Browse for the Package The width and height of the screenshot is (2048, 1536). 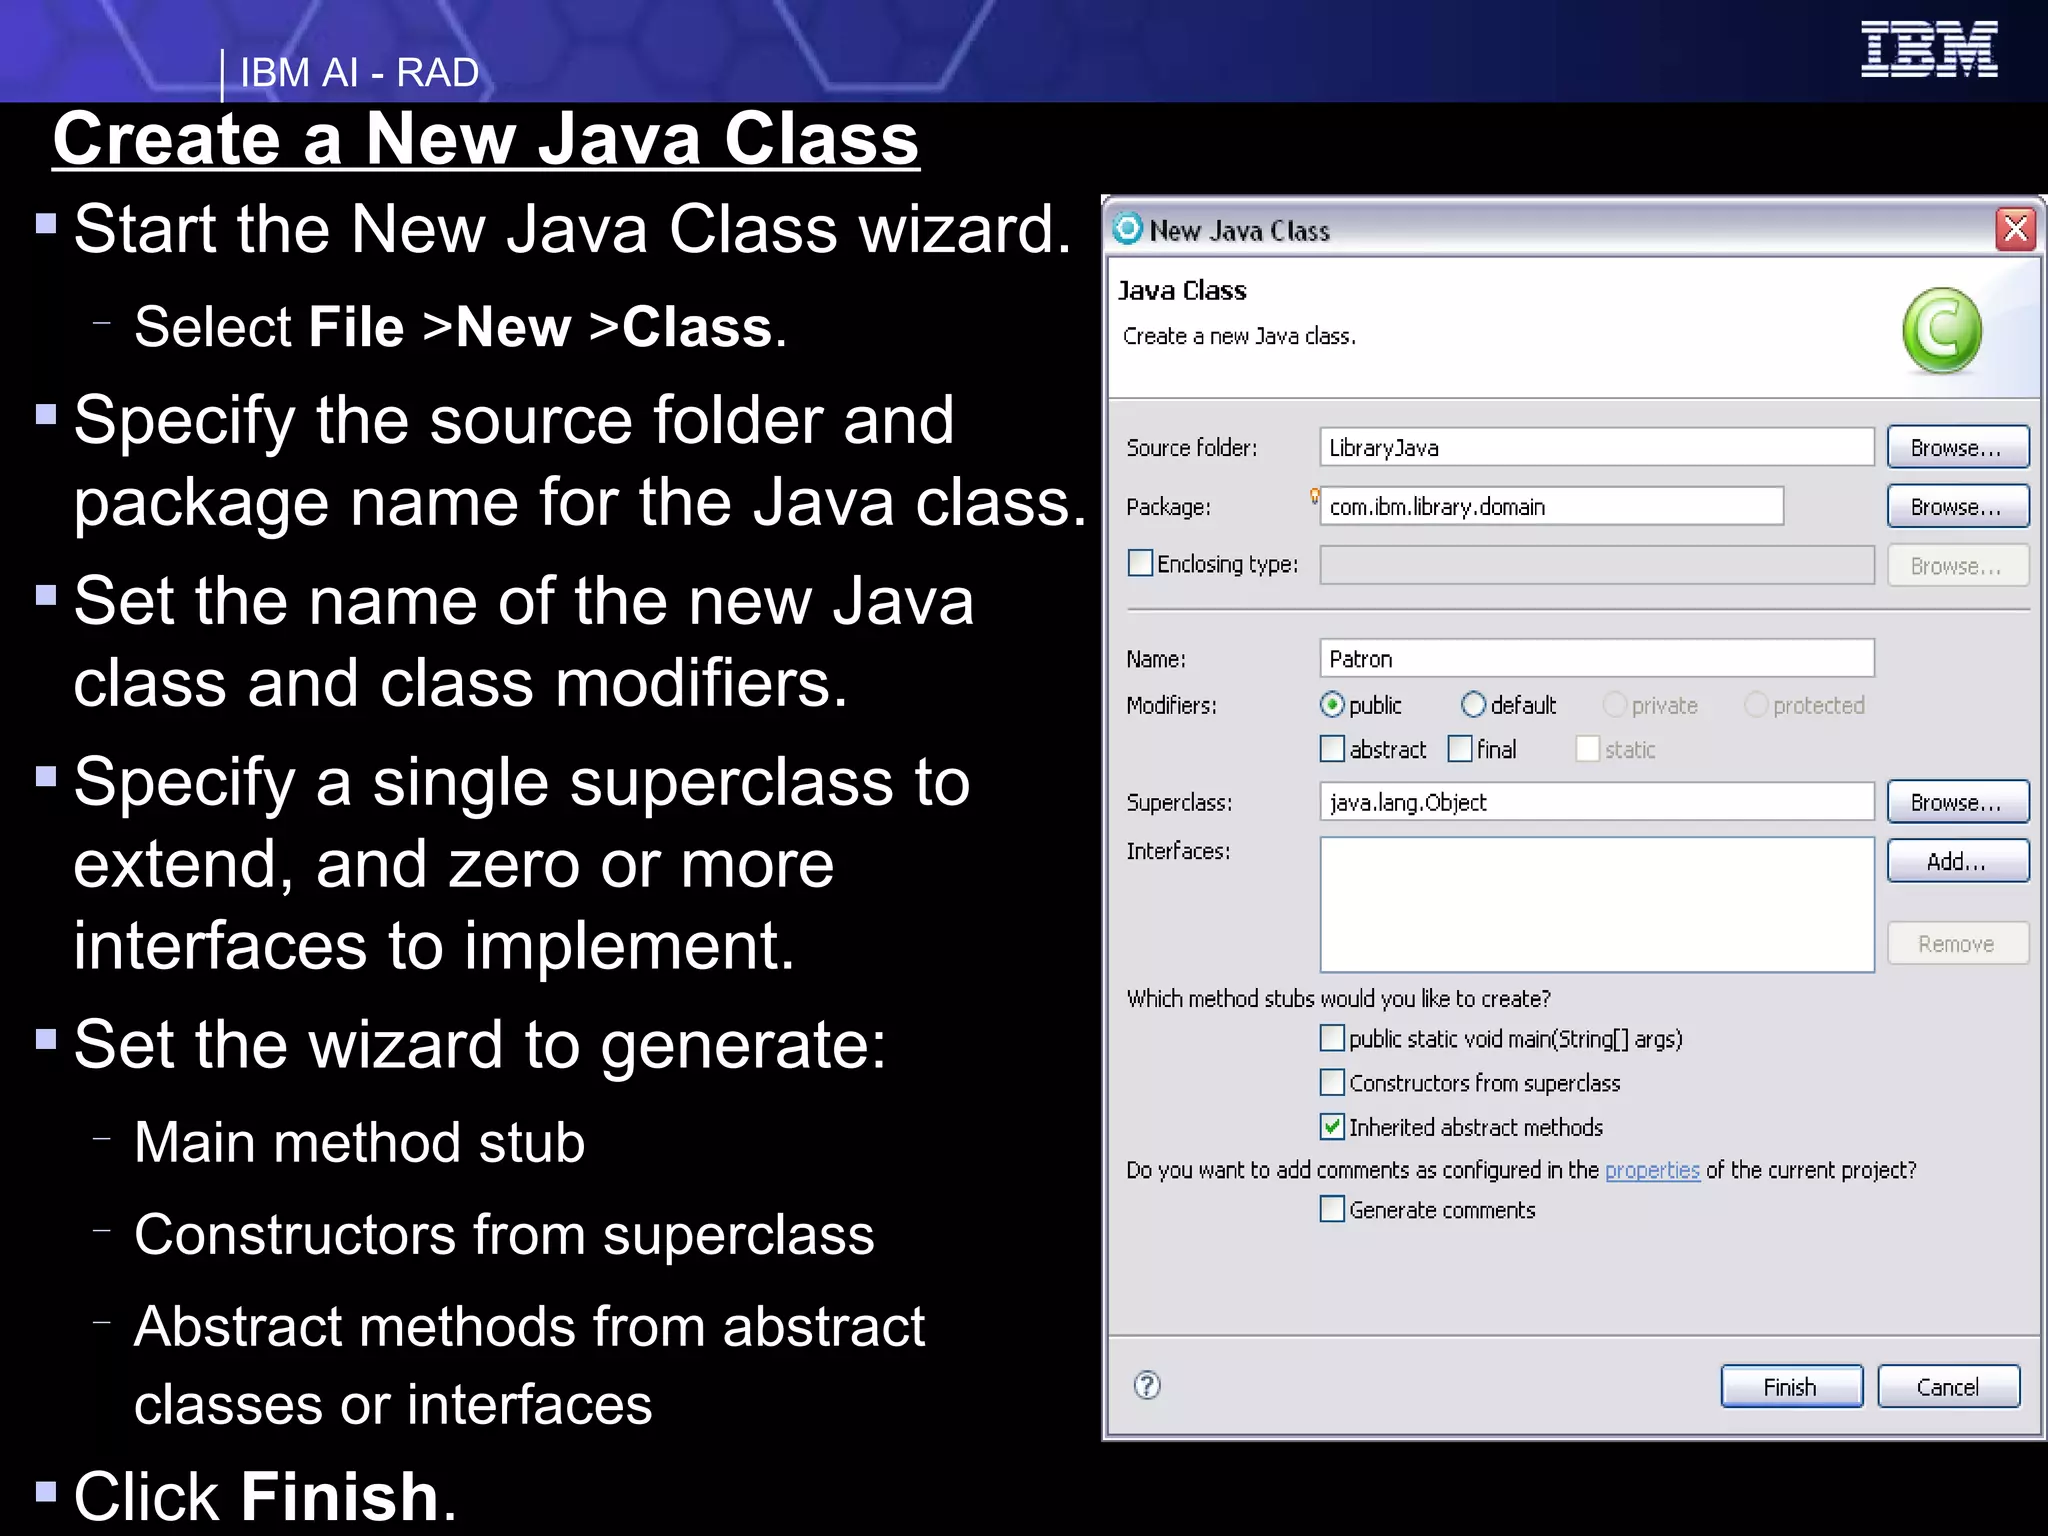point(1957,506)
